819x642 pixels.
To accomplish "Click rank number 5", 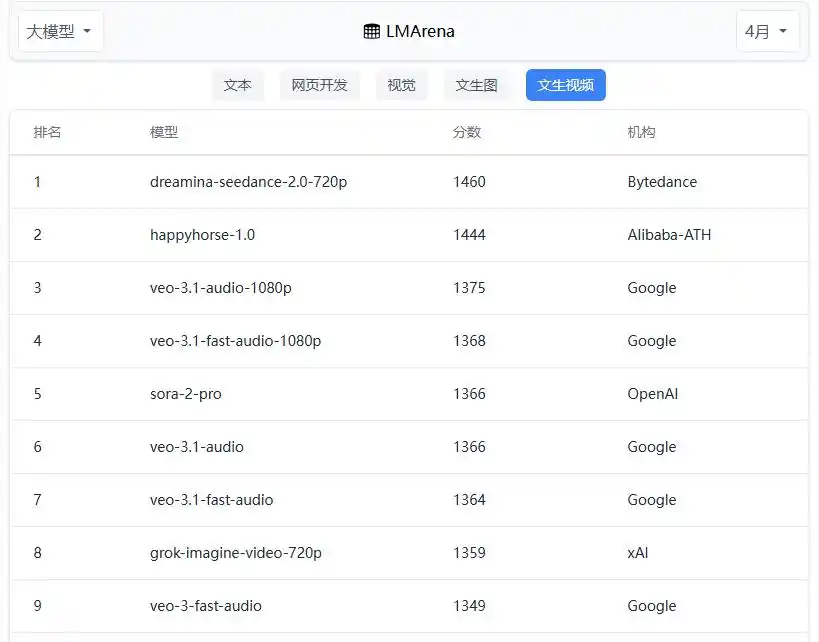I will point(38,394).
